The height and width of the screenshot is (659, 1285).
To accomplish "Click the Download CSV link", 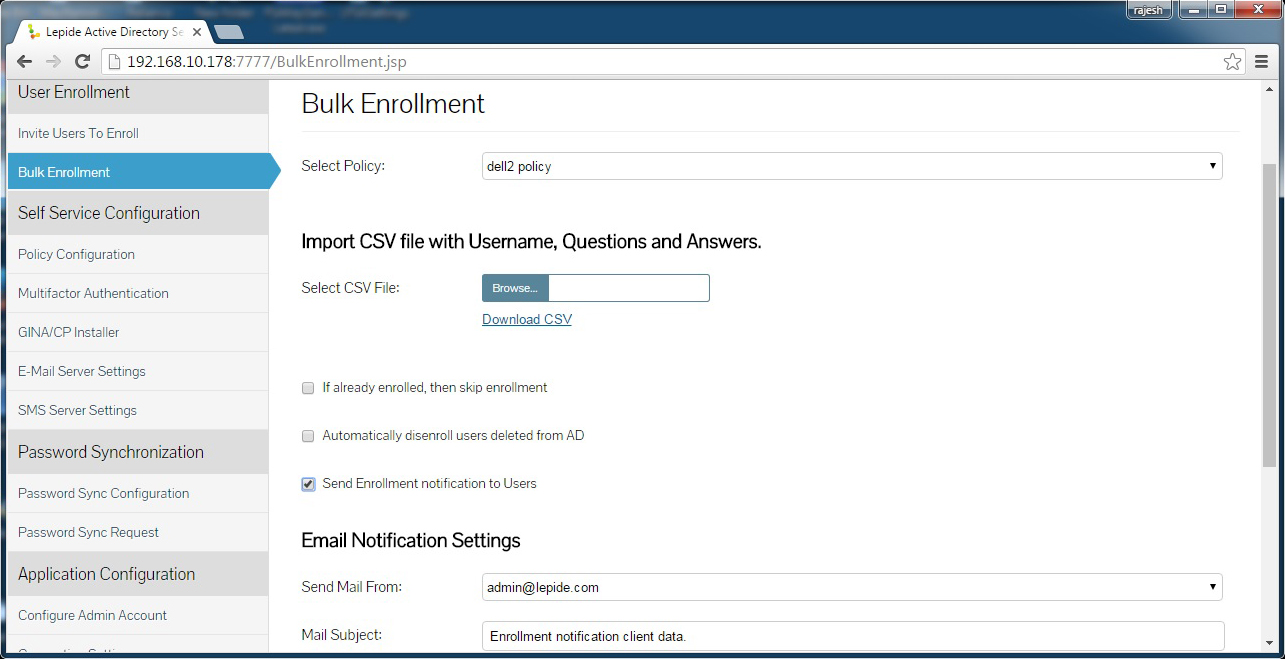I will [527, 320].
